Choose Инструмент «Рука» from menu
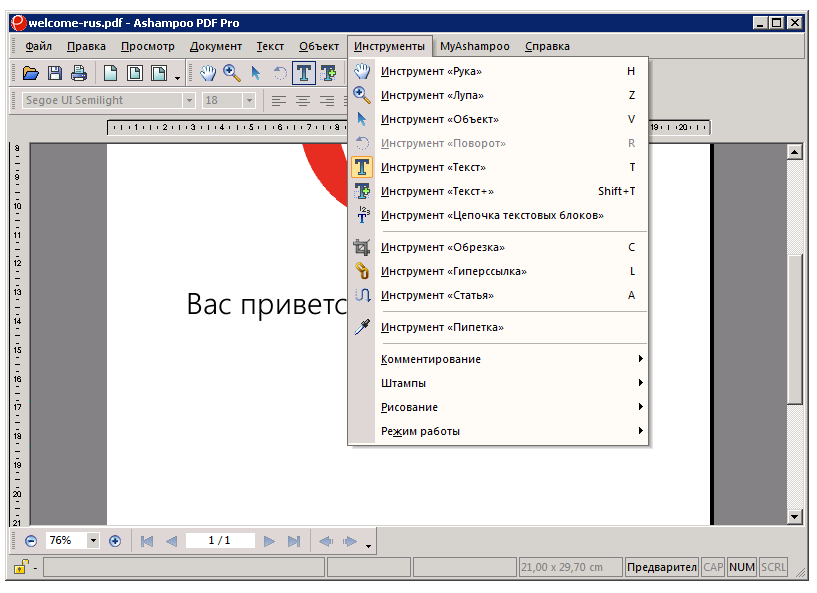This screenshot has width=817, height=593. [x=498, y=71]
